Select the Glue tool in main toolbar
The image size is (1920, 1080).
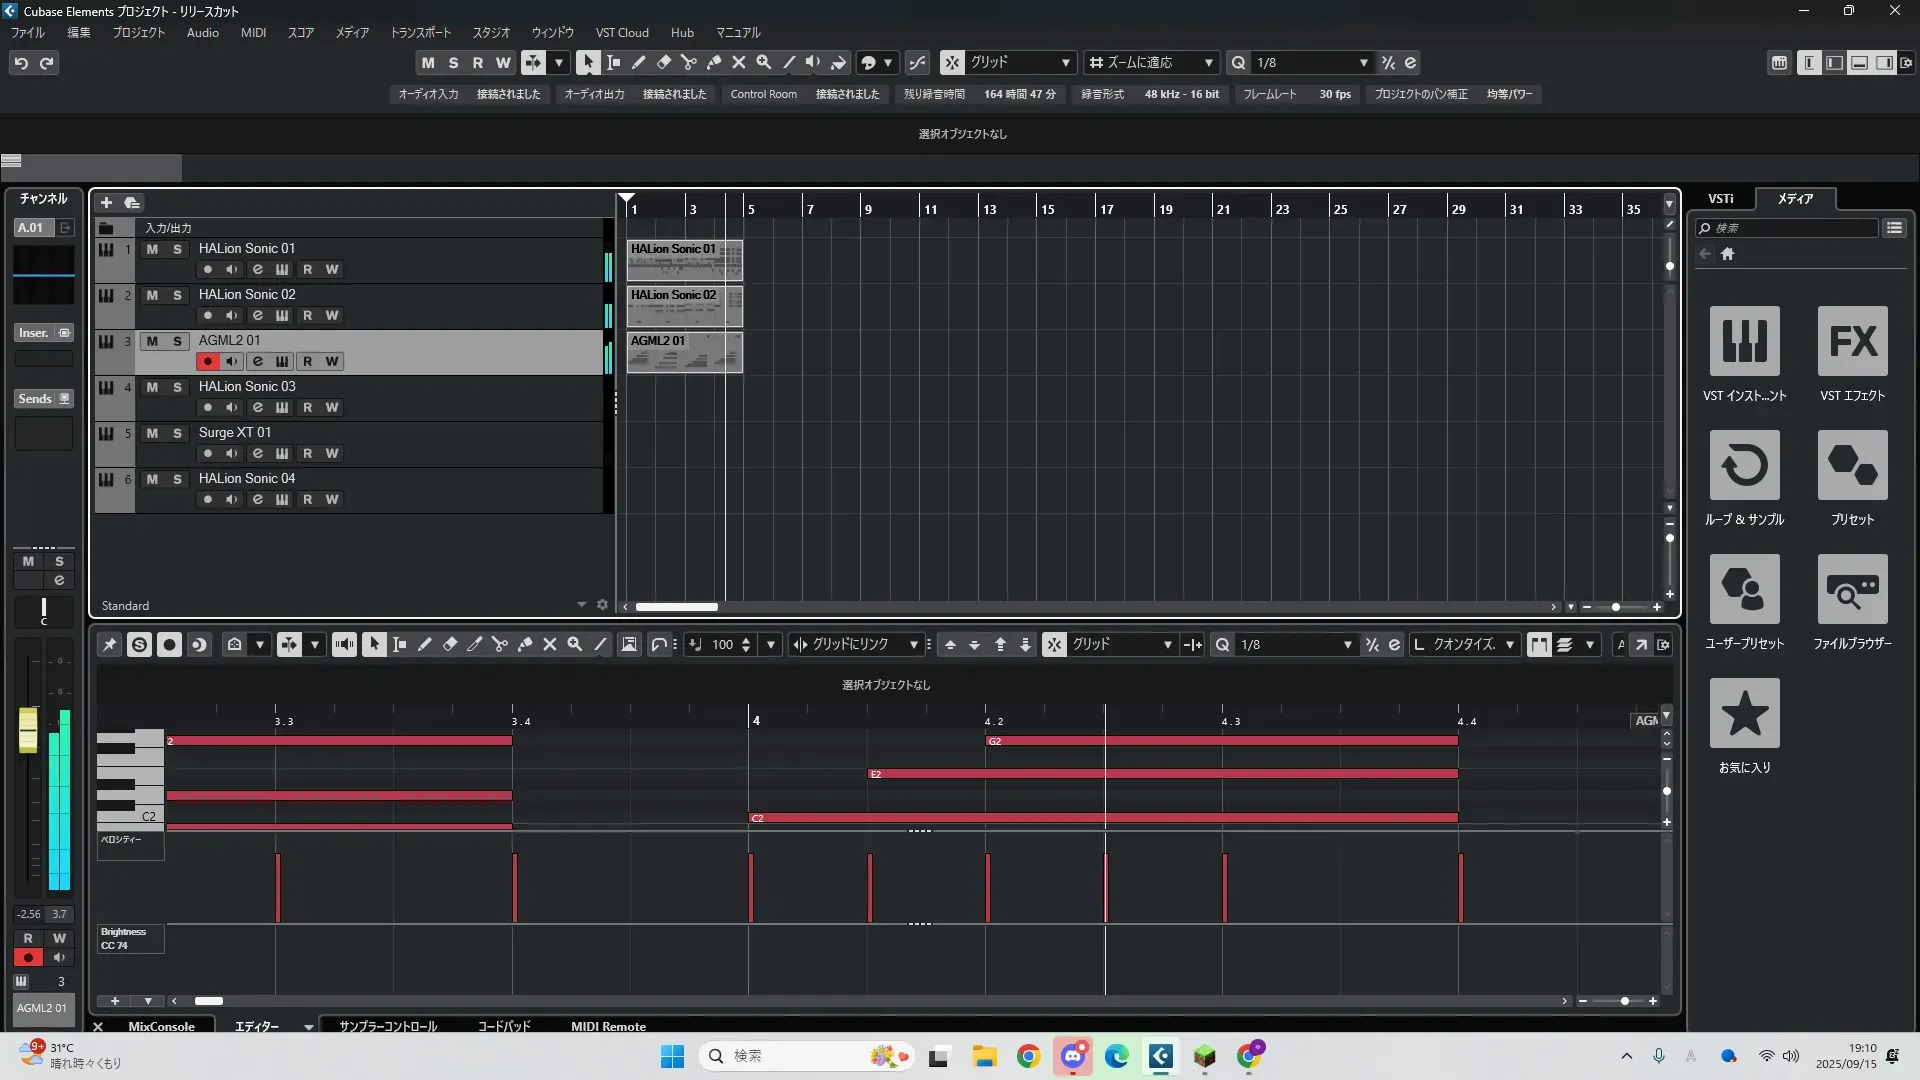coord(713,62)
